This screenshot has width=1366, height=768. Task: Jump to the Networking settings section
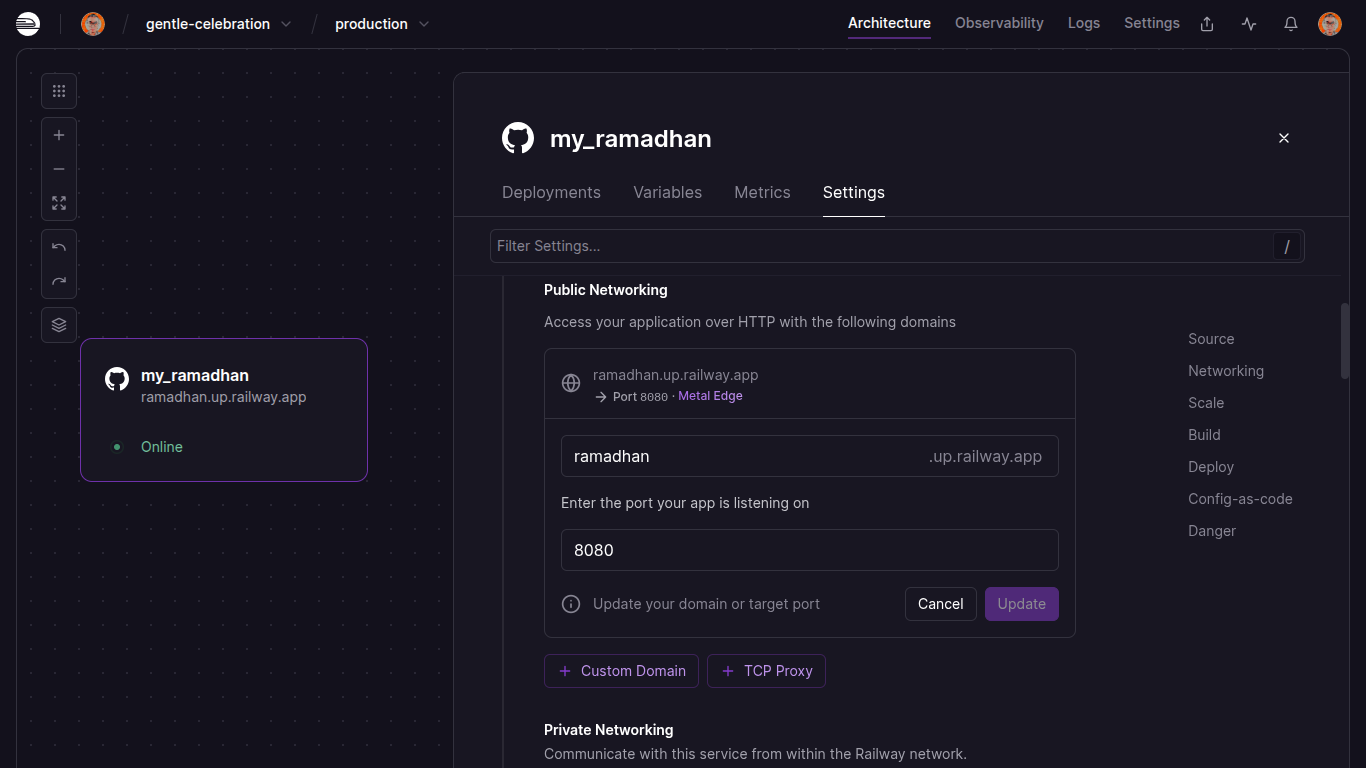(1226, 371)
